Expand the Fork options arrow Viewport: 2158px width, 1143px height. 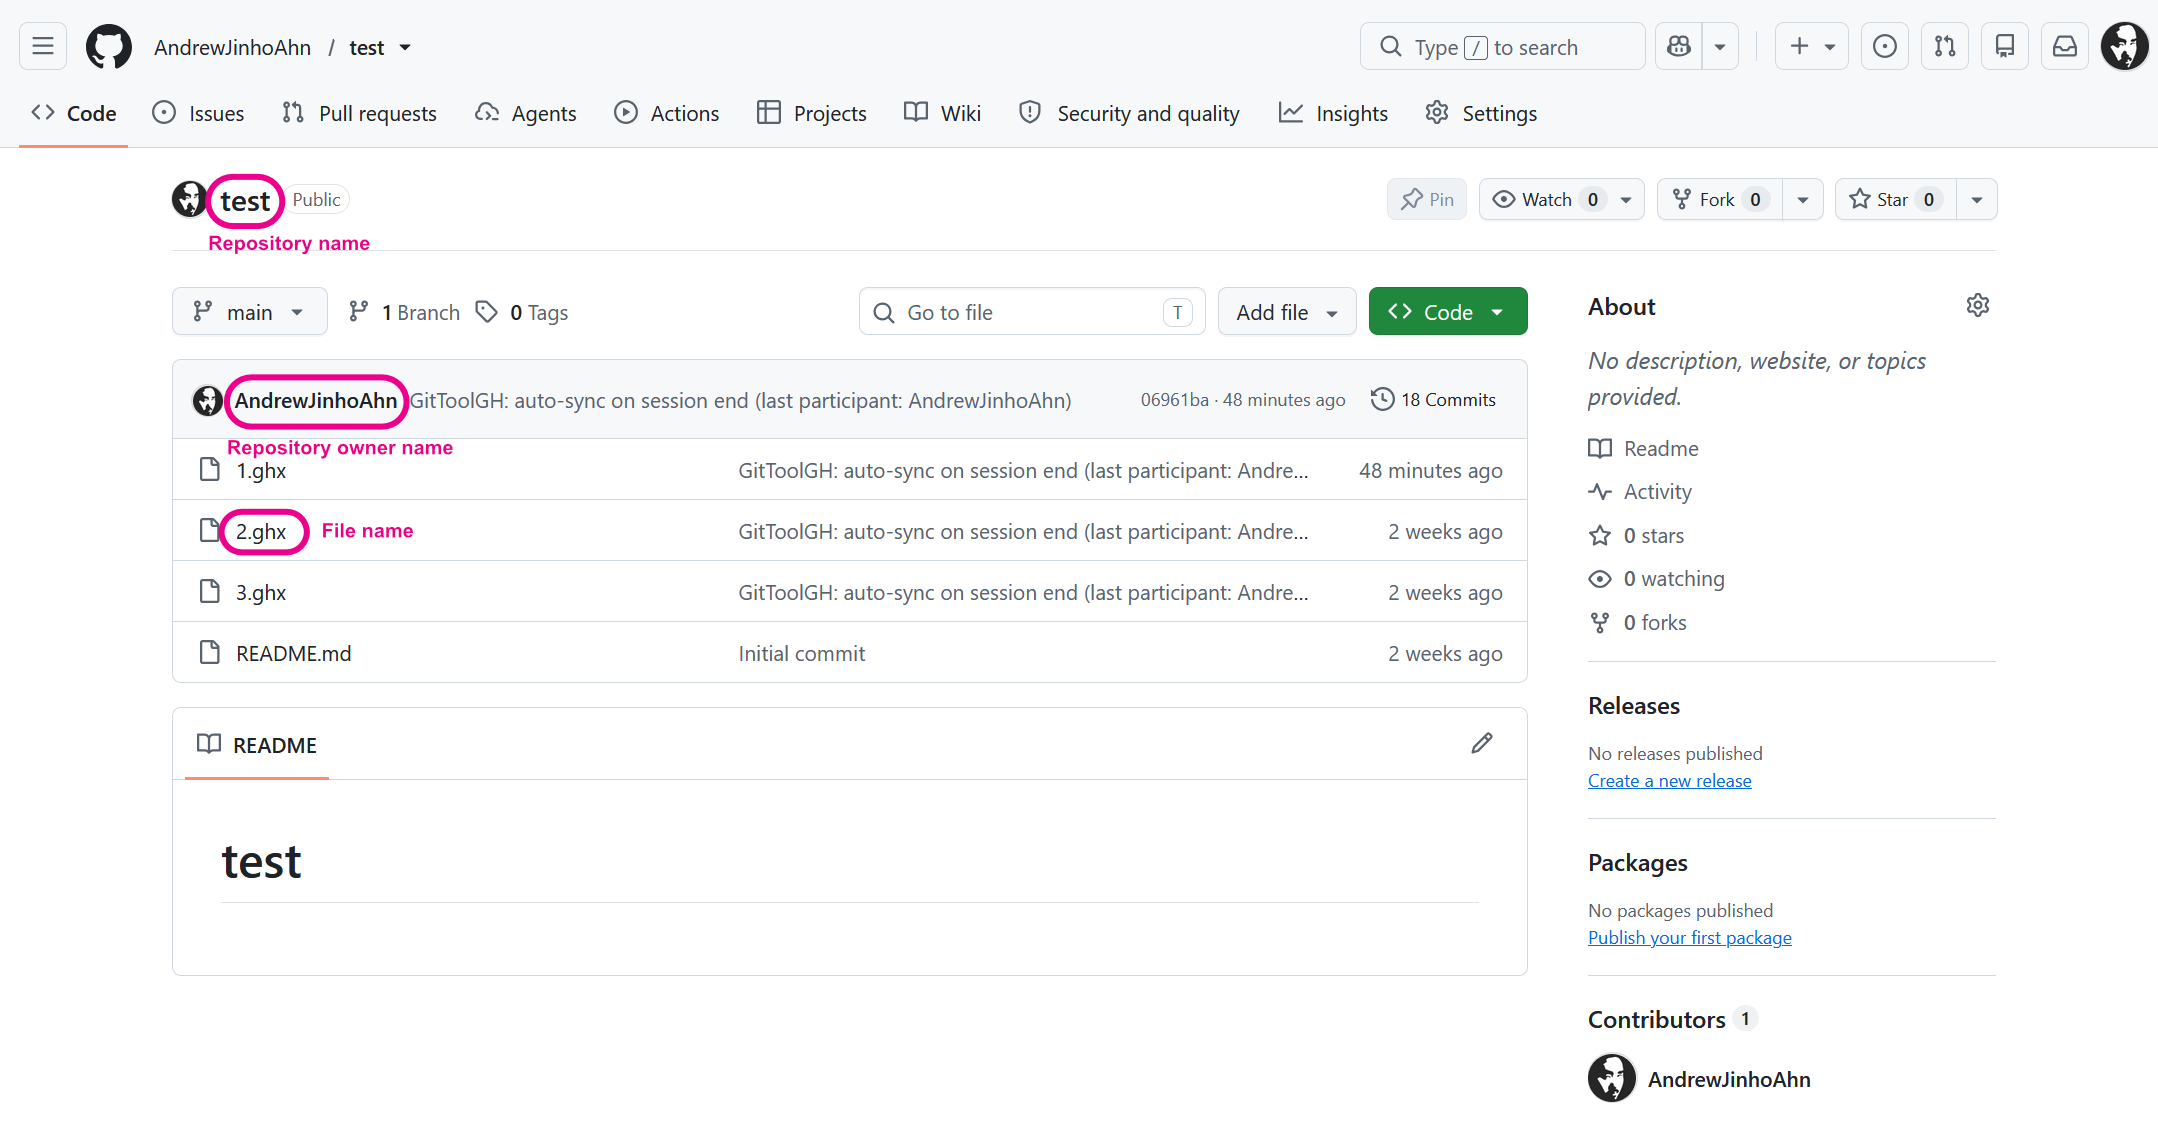(x=1803, y=199)
